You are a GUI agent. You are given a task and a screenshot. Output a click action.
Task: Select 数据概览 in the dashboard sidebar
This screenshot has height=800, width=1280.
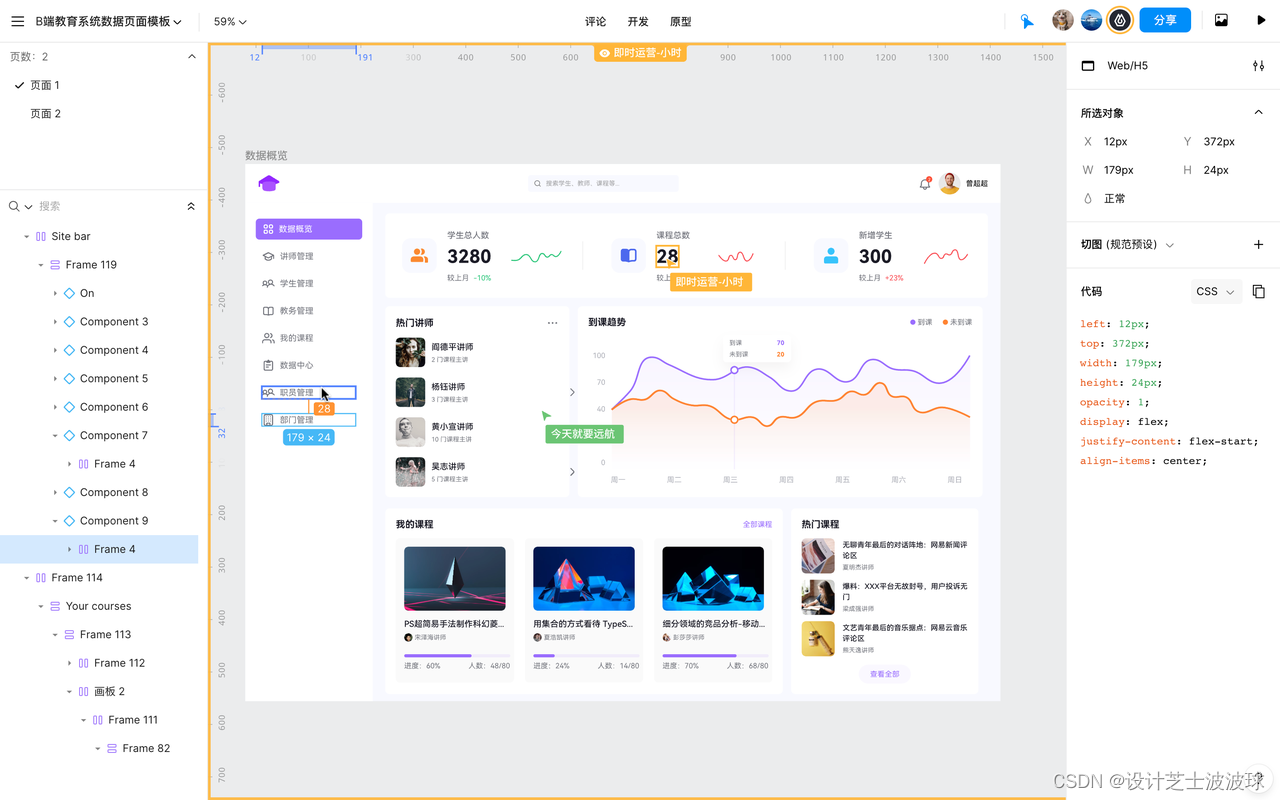point(309,229)
